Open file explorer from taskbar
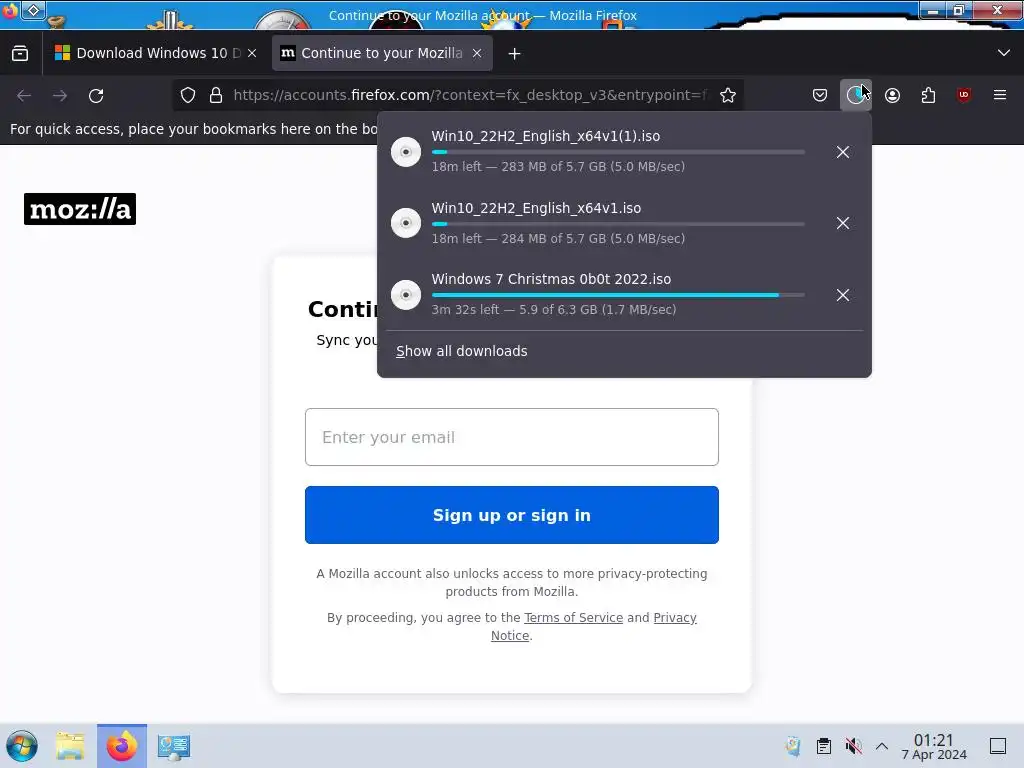 click(70, 746)
